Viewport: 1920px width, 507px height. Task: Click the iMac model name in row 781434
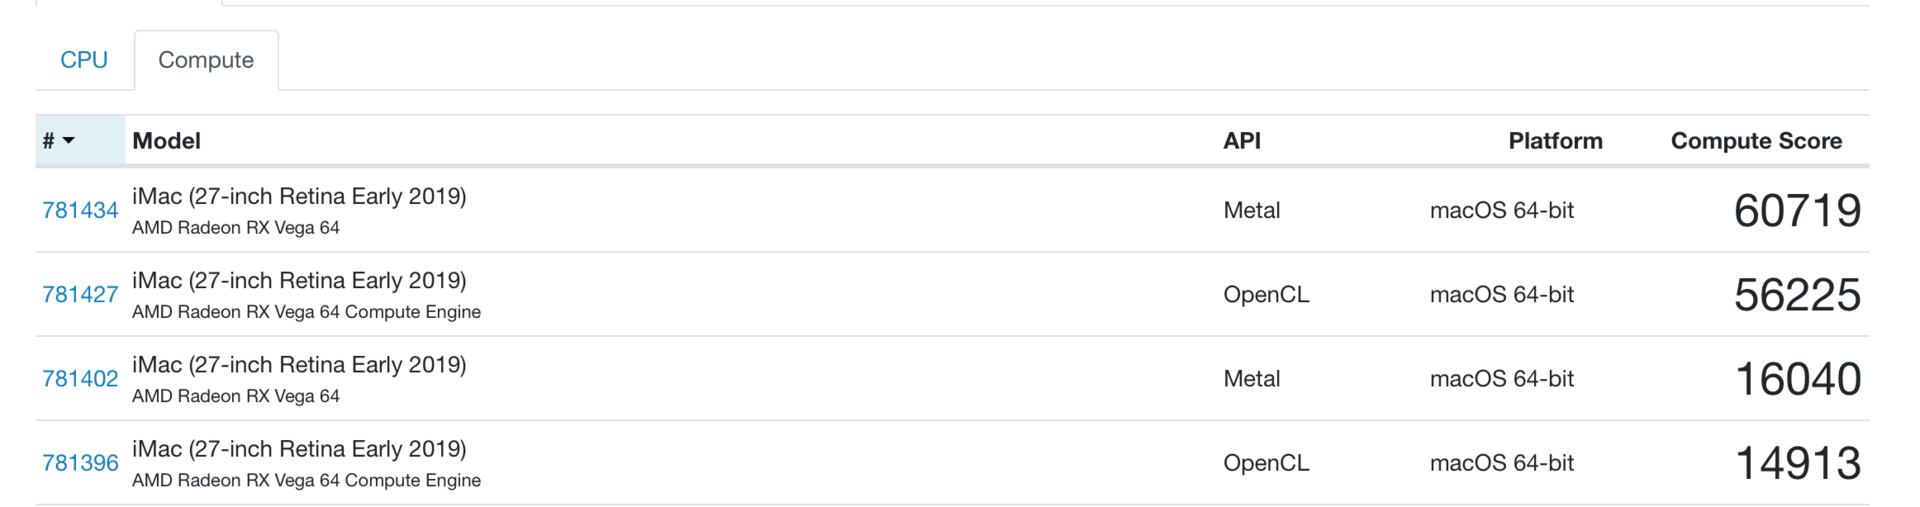pos(299,196)
